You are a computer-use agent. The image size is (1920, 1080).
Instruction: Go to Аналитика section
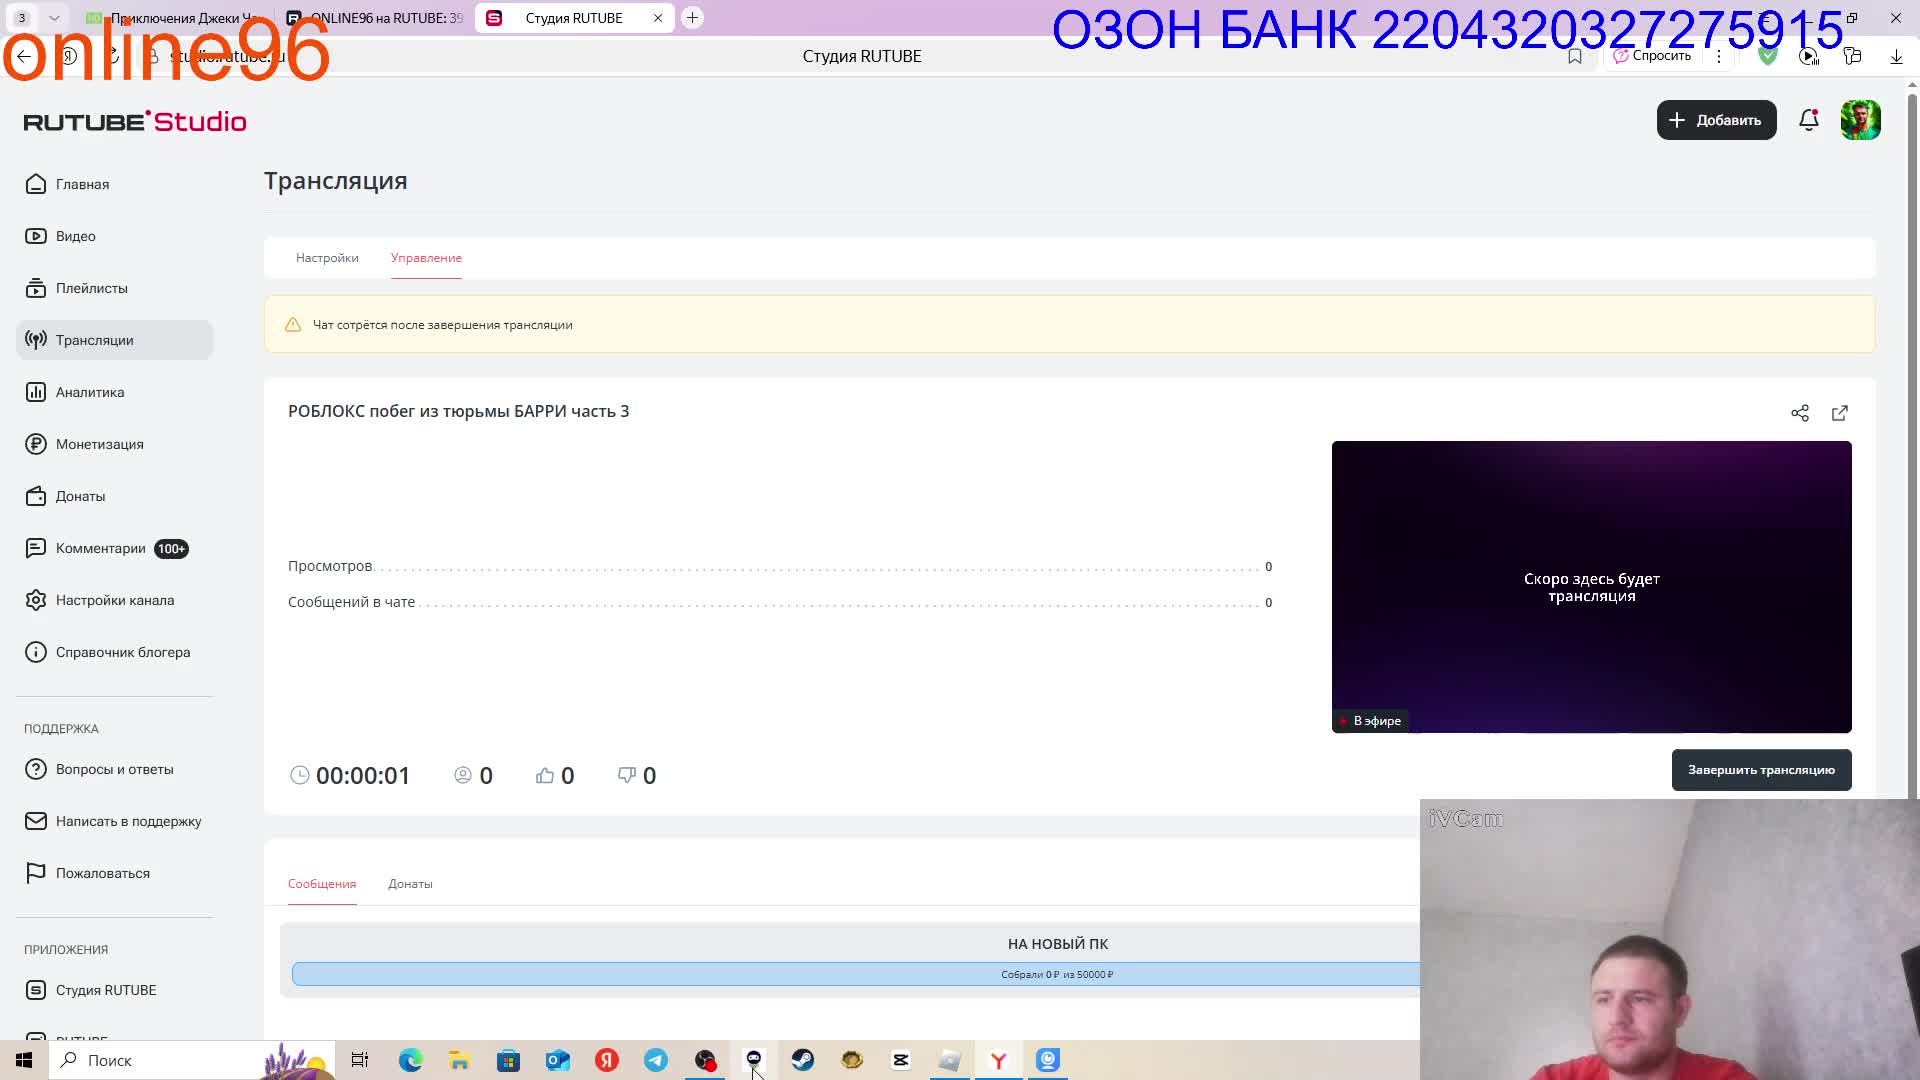coord(89,392)
